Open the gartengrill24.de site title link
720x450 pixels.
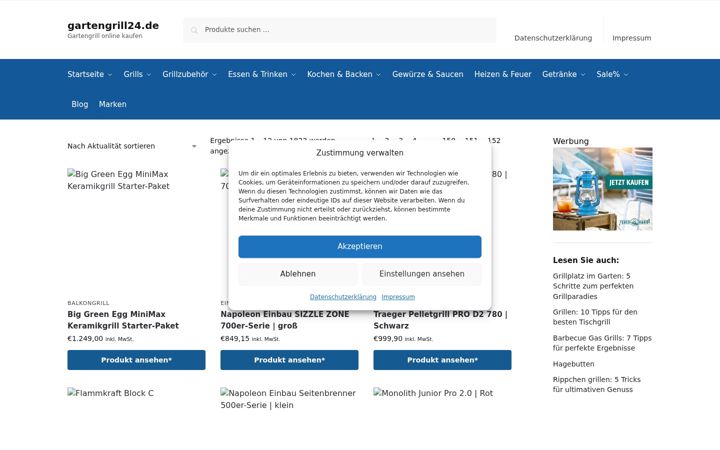coord(113,26)
